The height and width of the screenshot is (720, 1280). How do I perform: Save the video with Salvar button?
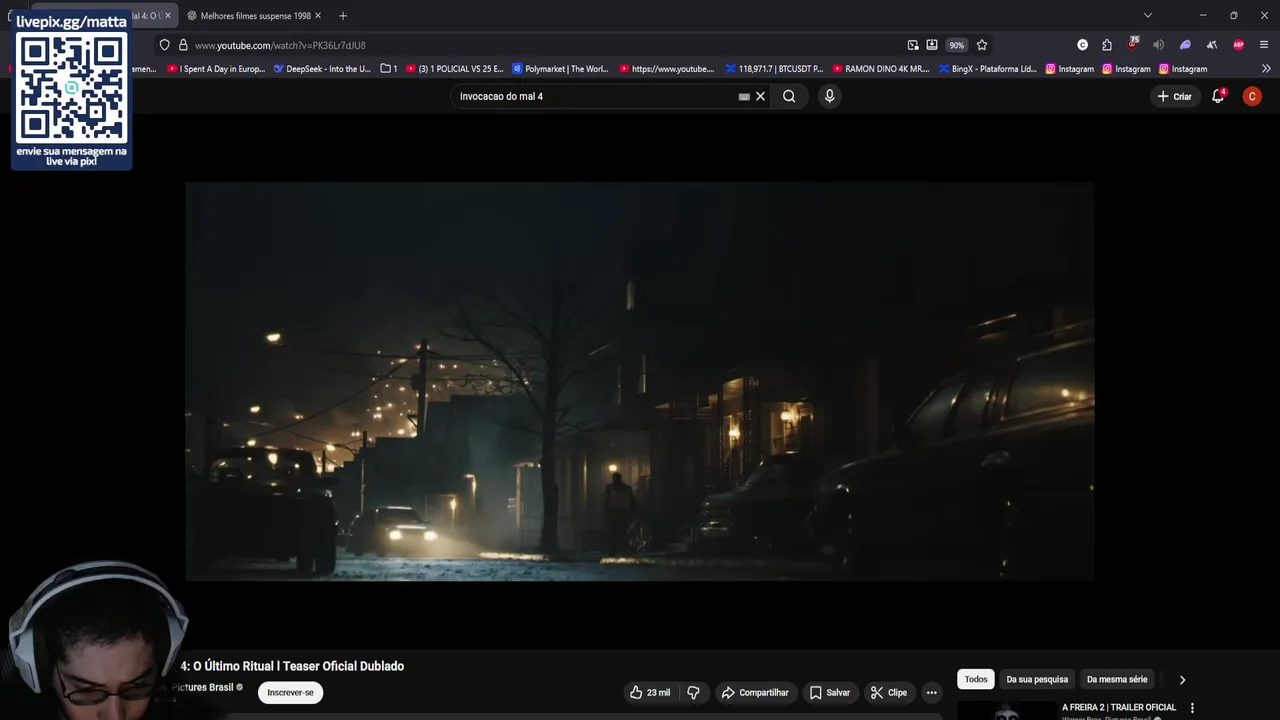click(829, 692)
